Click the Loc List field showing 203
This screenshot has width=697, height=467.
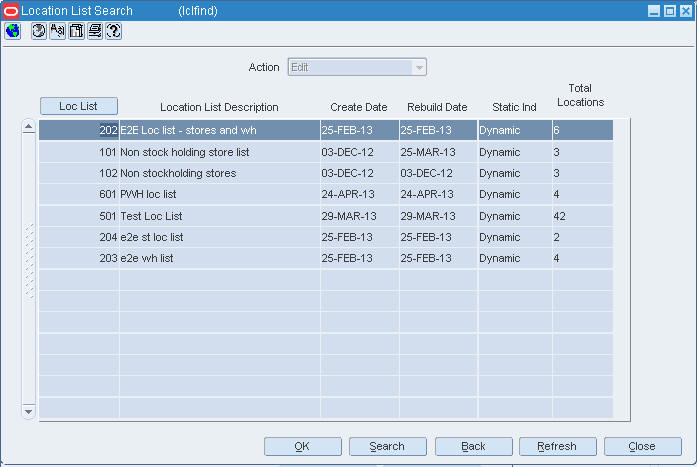pos(79,259)
